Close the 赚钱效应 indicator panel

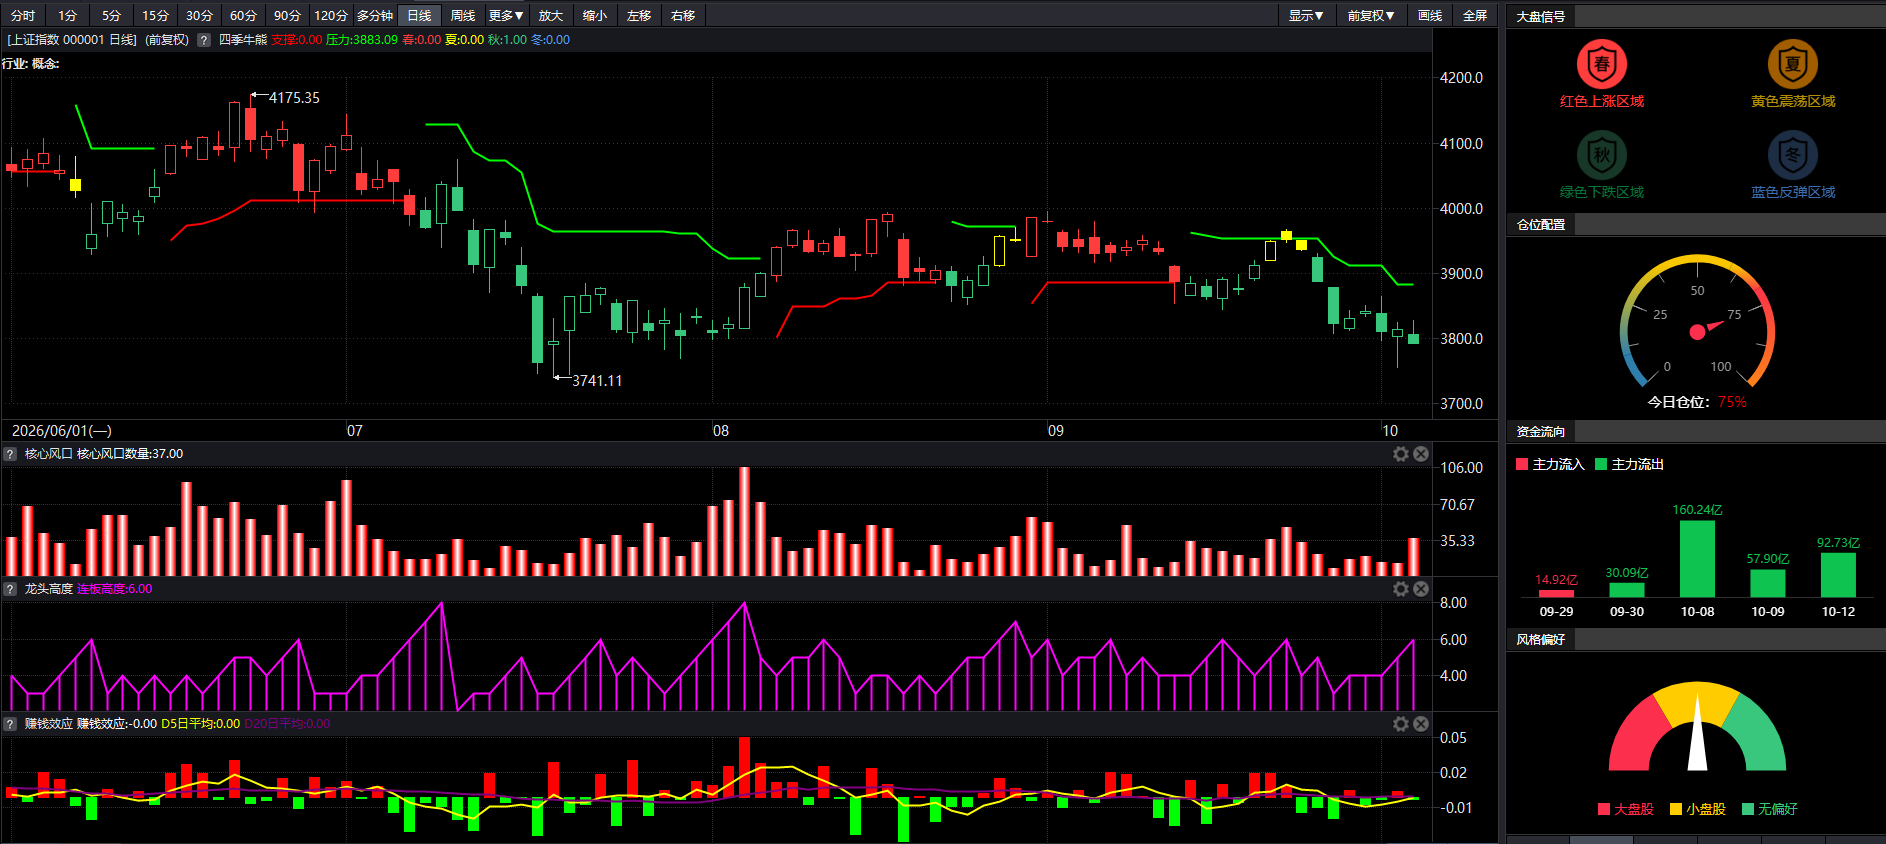coord(1421,724)
